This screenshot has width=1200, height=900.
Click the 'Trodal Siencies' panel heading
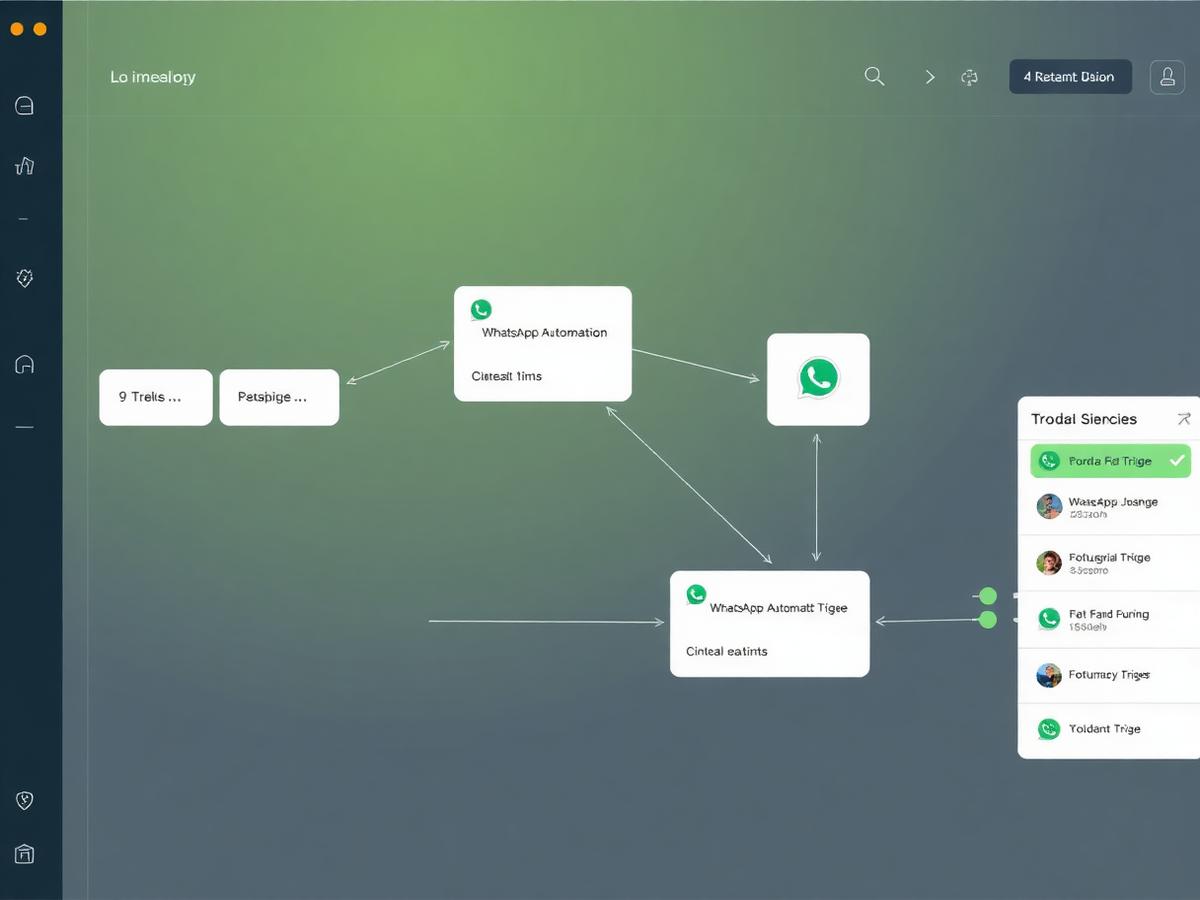1084,419
